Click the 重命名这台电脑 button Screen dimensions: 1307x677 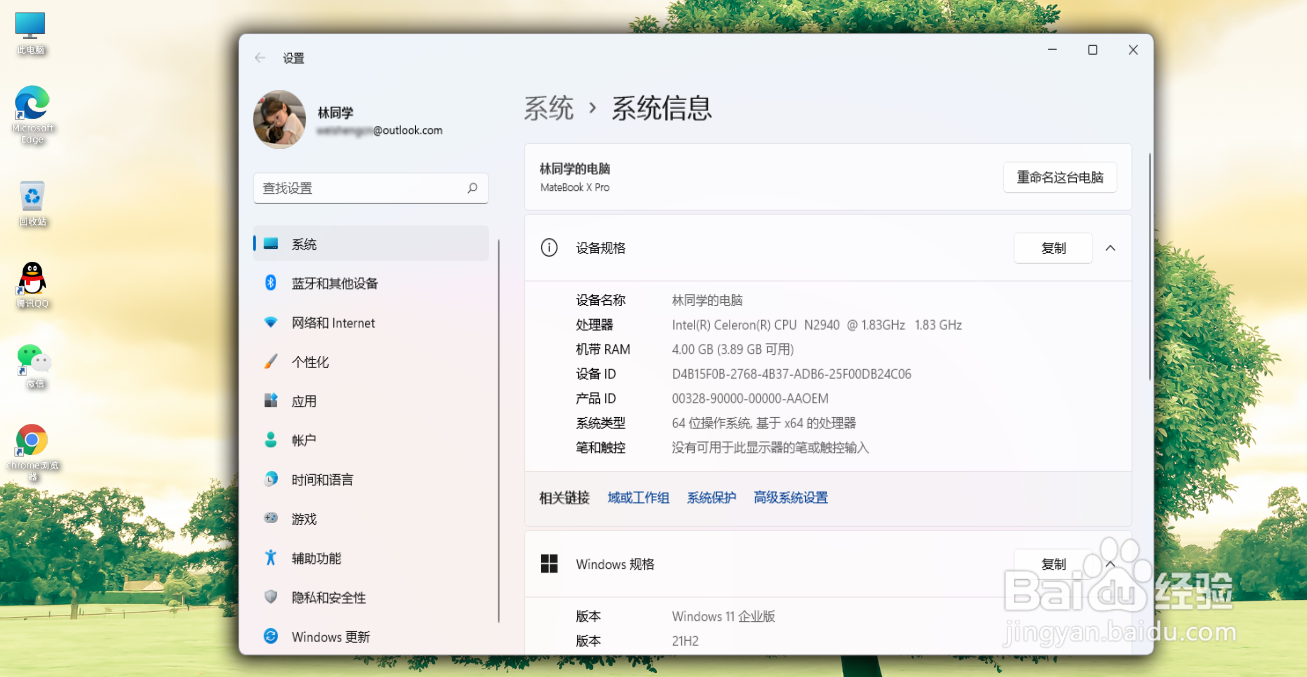click(1060, 177)
